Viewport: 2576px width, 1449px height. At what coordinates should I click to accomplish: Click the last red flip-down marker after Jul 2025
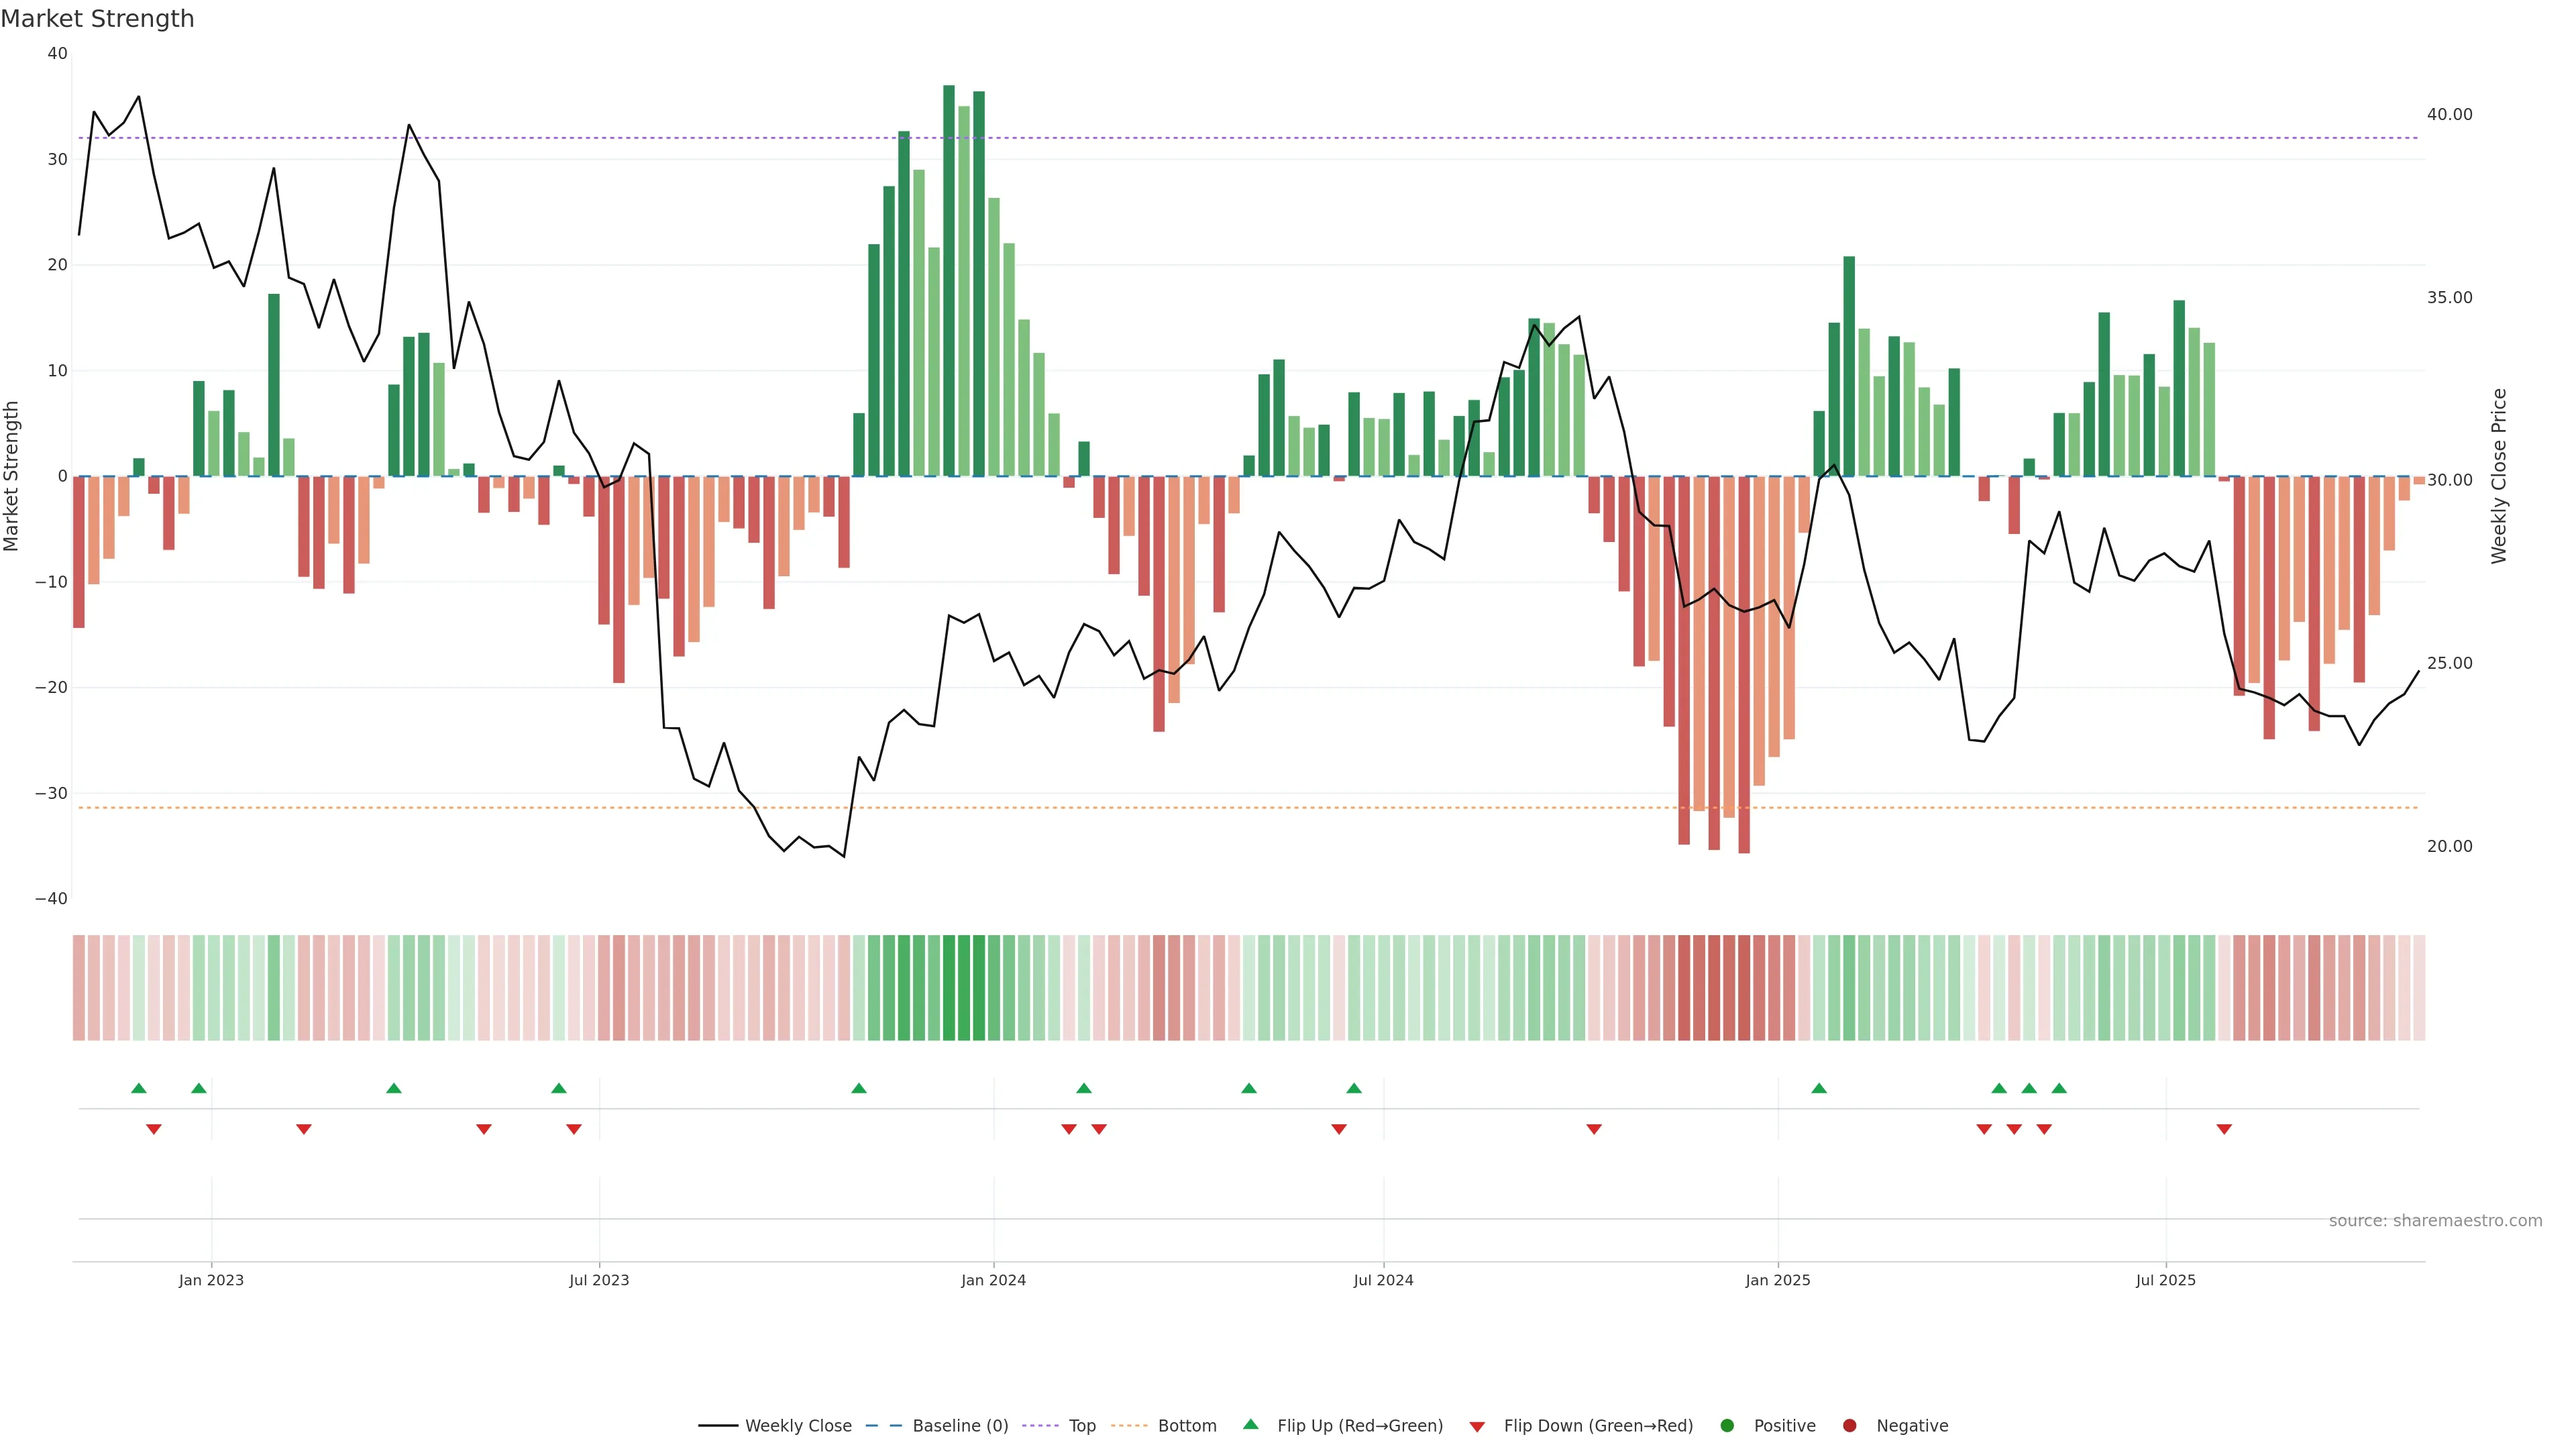(x=2224, y=1129)
